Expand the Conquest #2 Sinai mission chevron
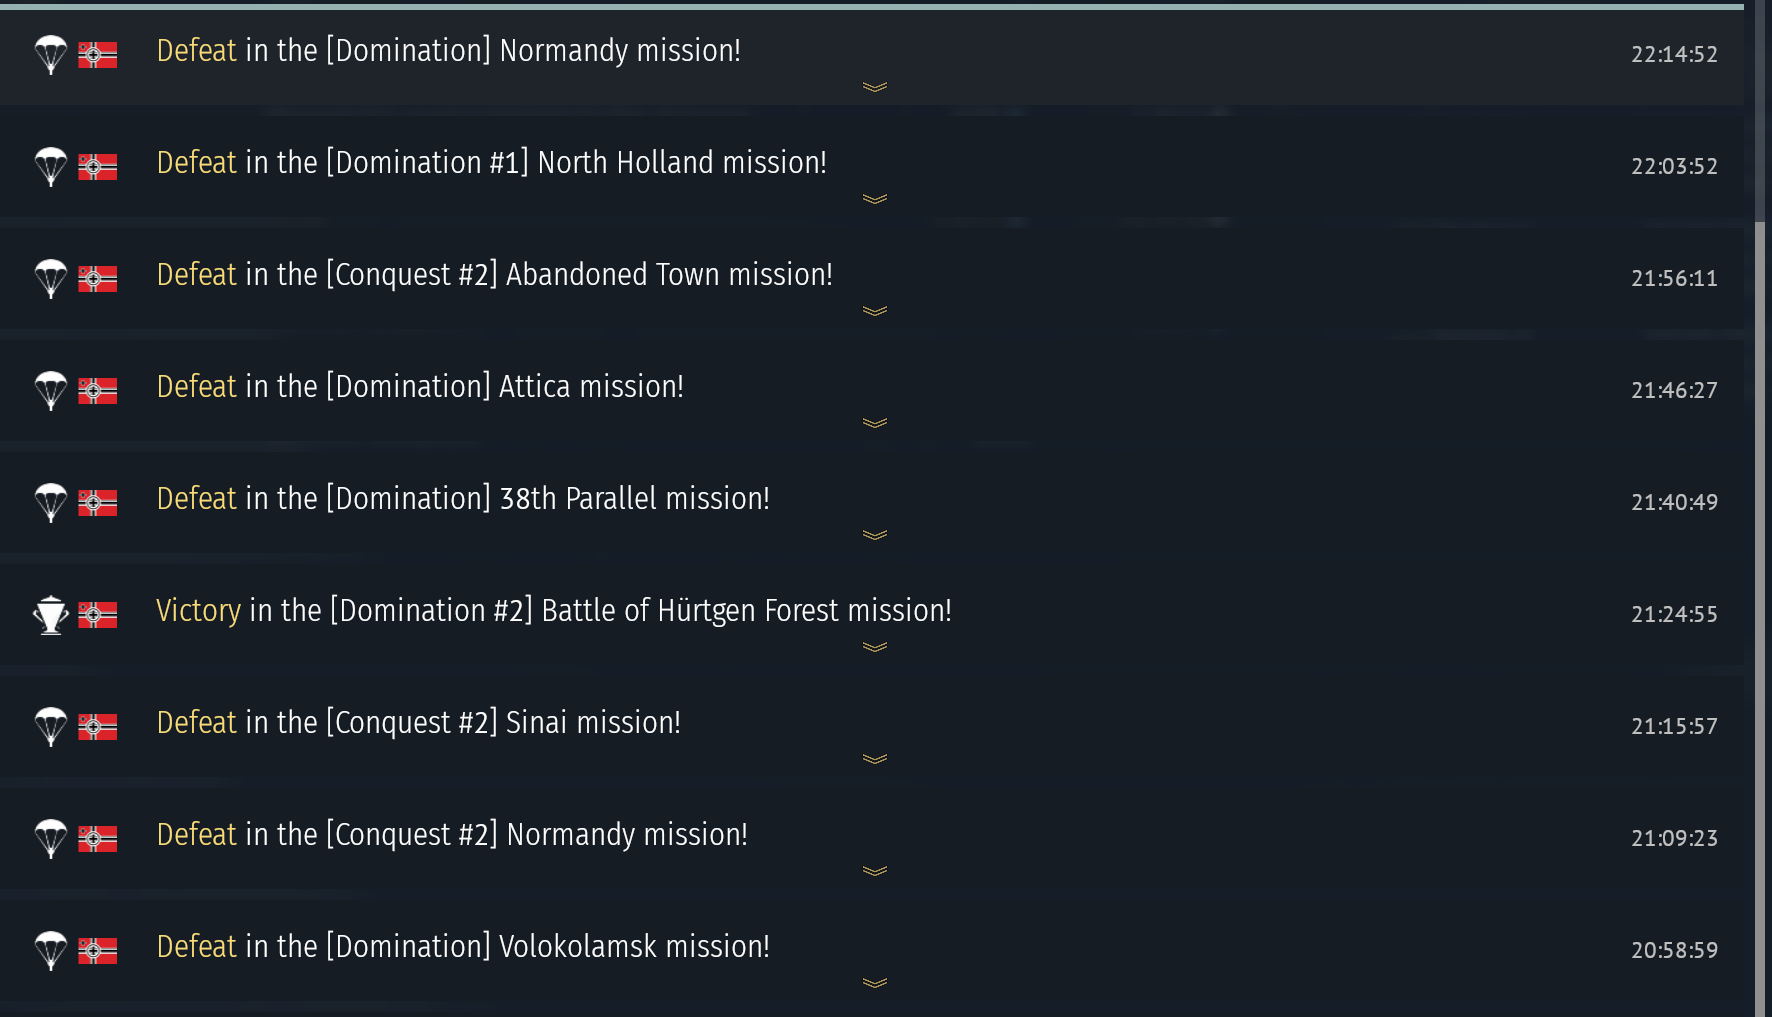This screenshot has height=1017, width=1772. pos(875,759)
